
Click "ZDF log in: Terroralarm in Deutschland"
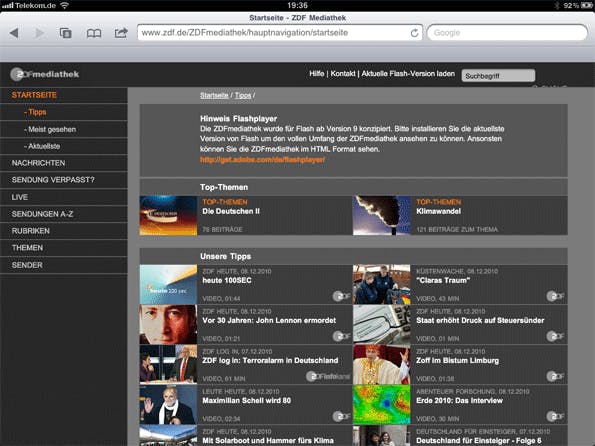coord(270,361)
